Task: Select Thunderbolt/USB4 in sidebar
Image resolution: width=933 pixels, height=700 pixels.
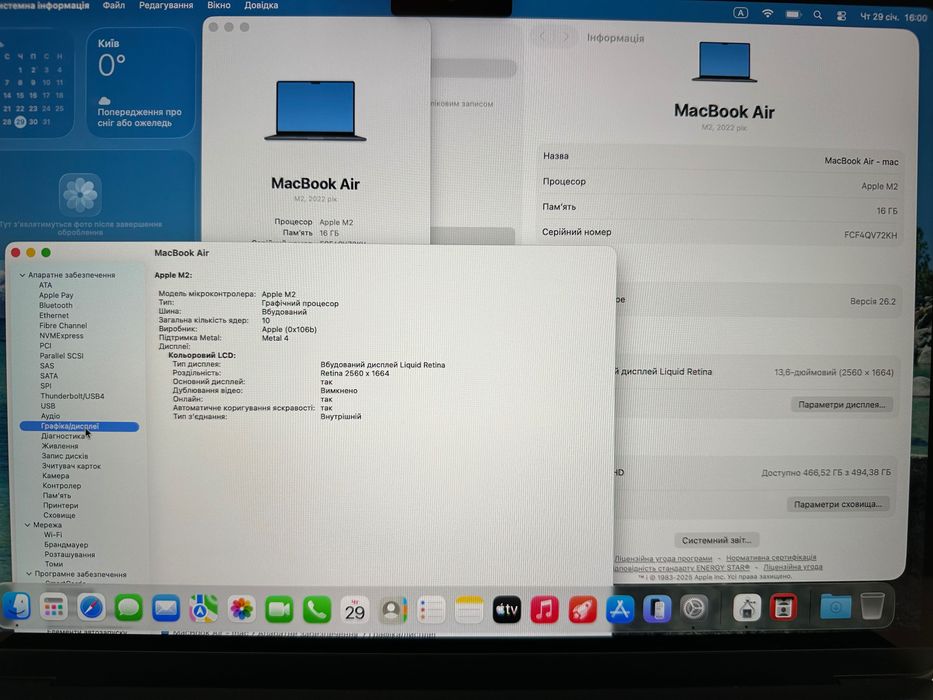Action: click(x=72, y=396)
